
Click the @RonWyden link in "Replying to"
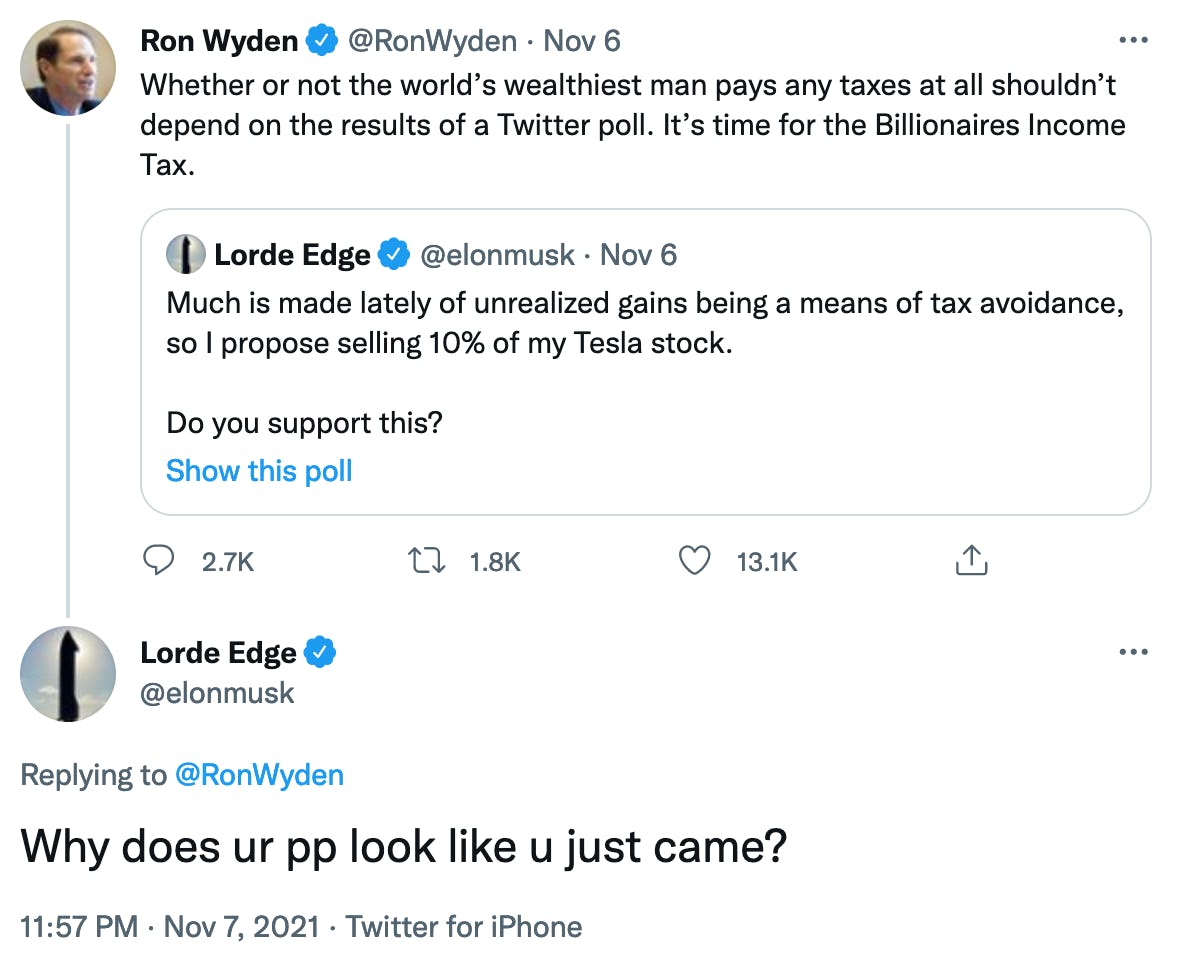[x=259, y=775]
